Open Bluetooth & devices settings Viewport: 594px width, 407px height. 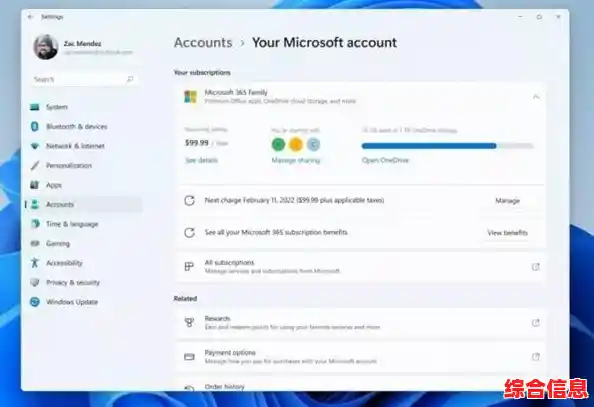(84, 127)
